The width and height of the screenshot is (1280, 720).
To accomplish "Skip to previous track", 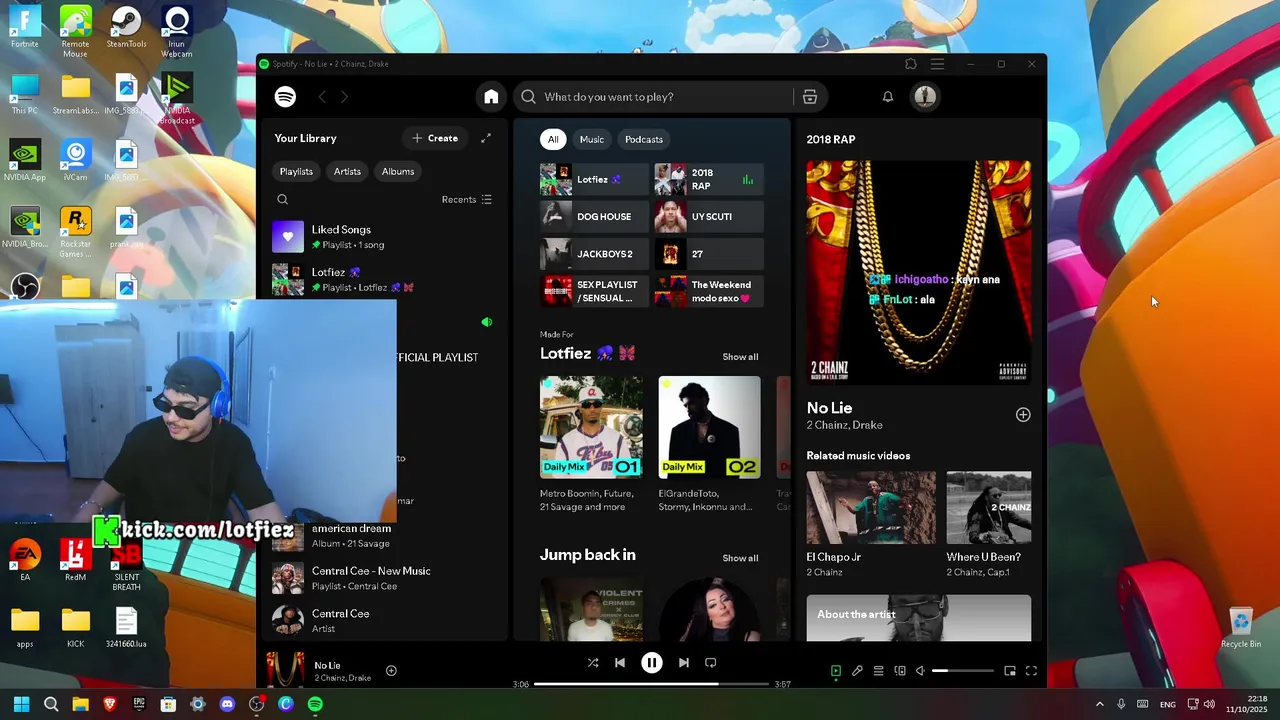I will 620,663.
